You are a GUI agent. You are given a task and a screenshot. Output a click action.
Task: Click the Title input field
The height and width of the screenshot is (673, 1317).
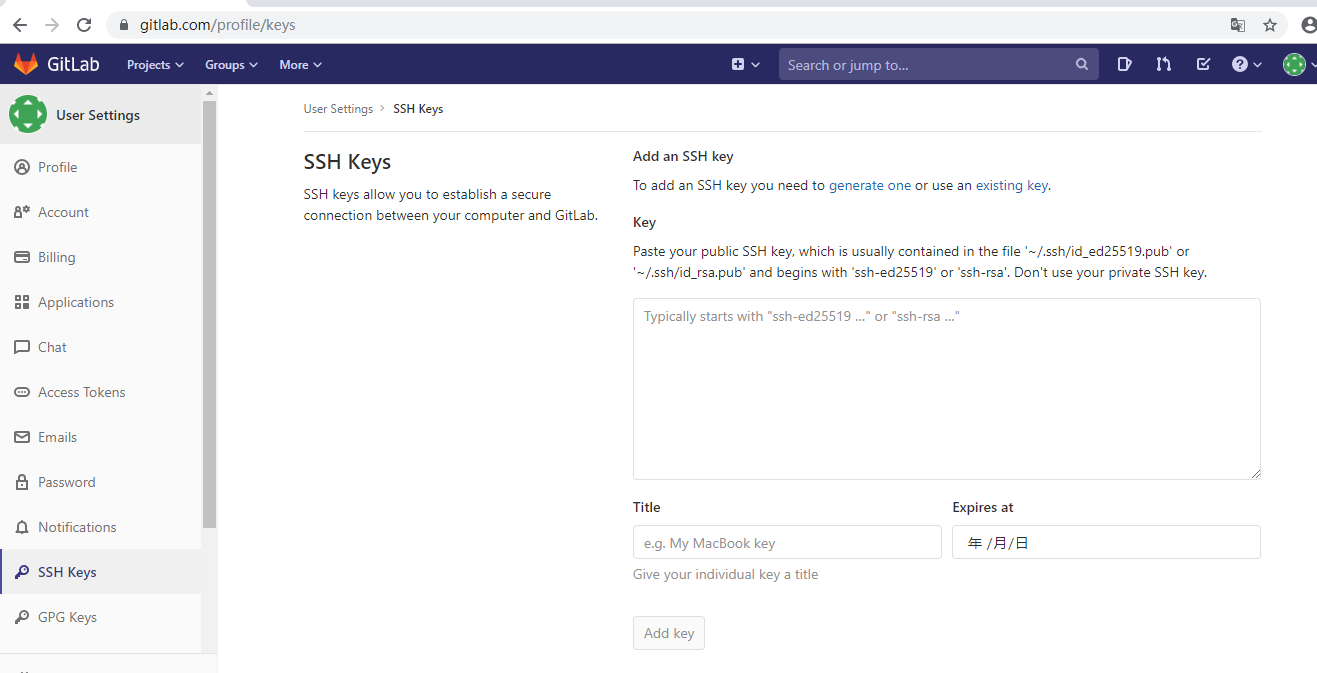point(787,542)
